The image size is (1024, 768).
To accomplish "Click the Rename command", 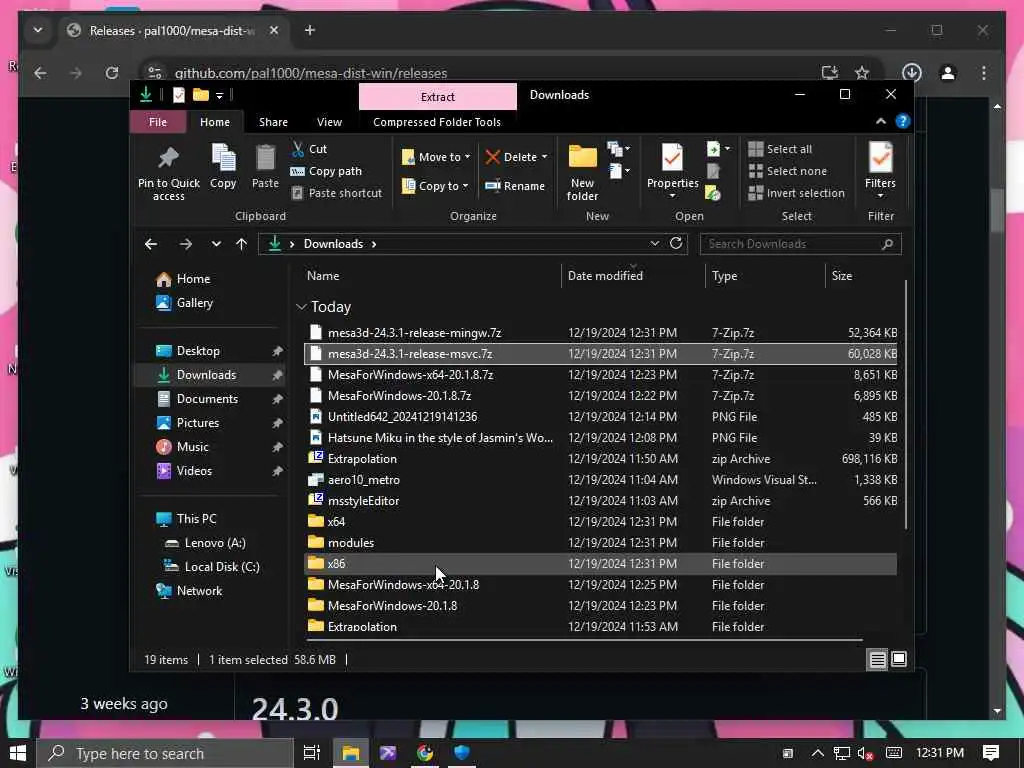I will (515, 185).
